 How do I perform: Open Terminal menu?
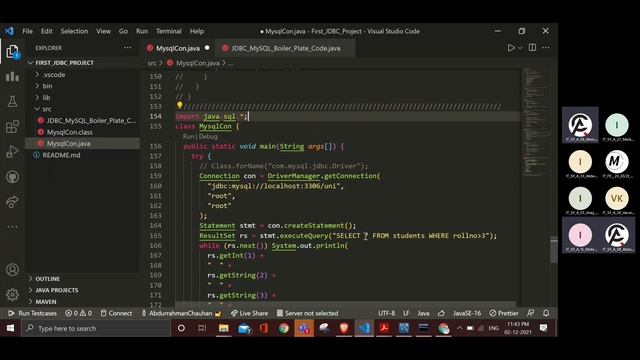(169, 31)
